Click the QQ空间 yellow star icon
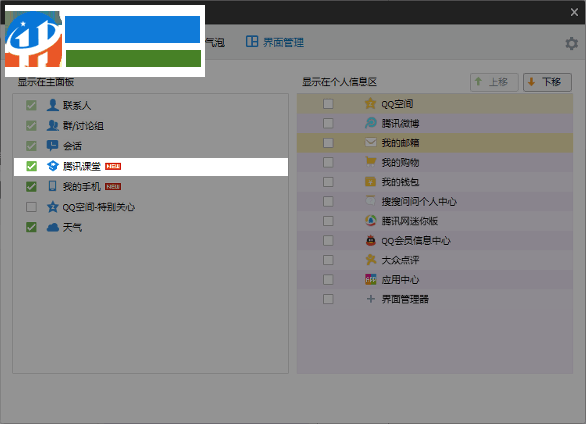The width and height of the screenshot is (586, 424). [x=370, y=103]
